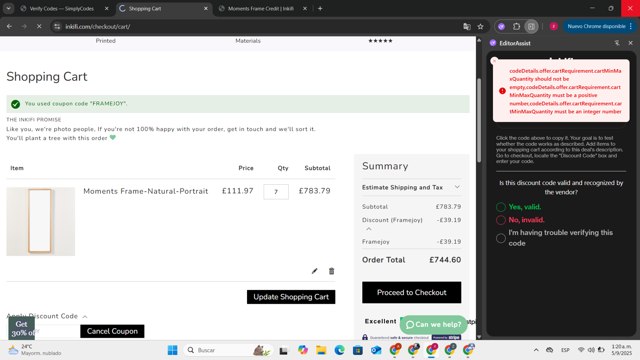Click the Moments Frame-Natural-Portrait product name
The height and width of the screenshot is (360, 640).
[146, 191]
